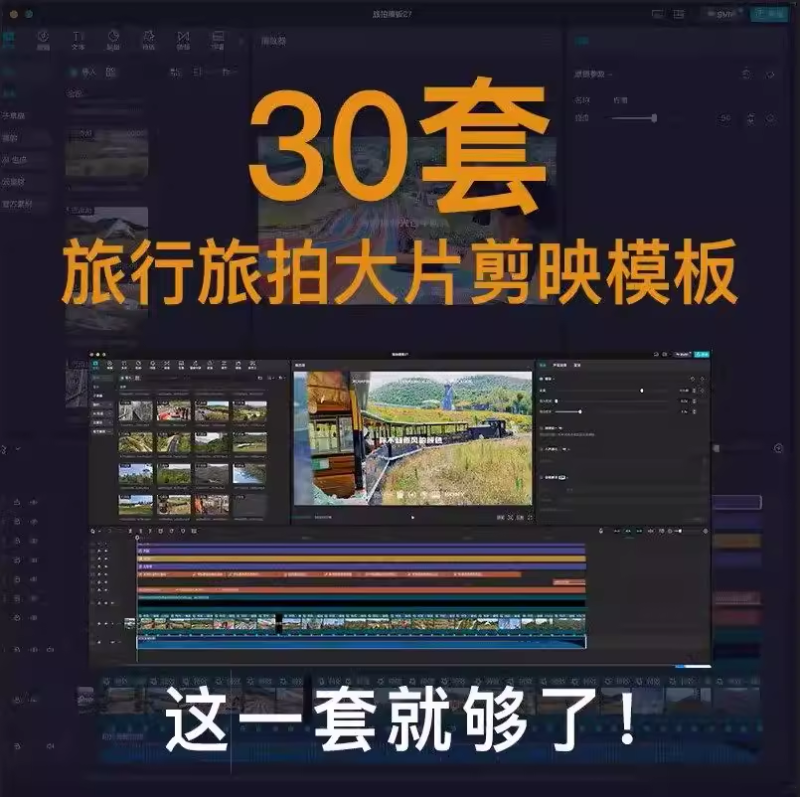The width and height of the screenshot is (800, 797).
Task: Open the 贴纸 (Sticker) panel icon
Action: [x=112, y=40]
